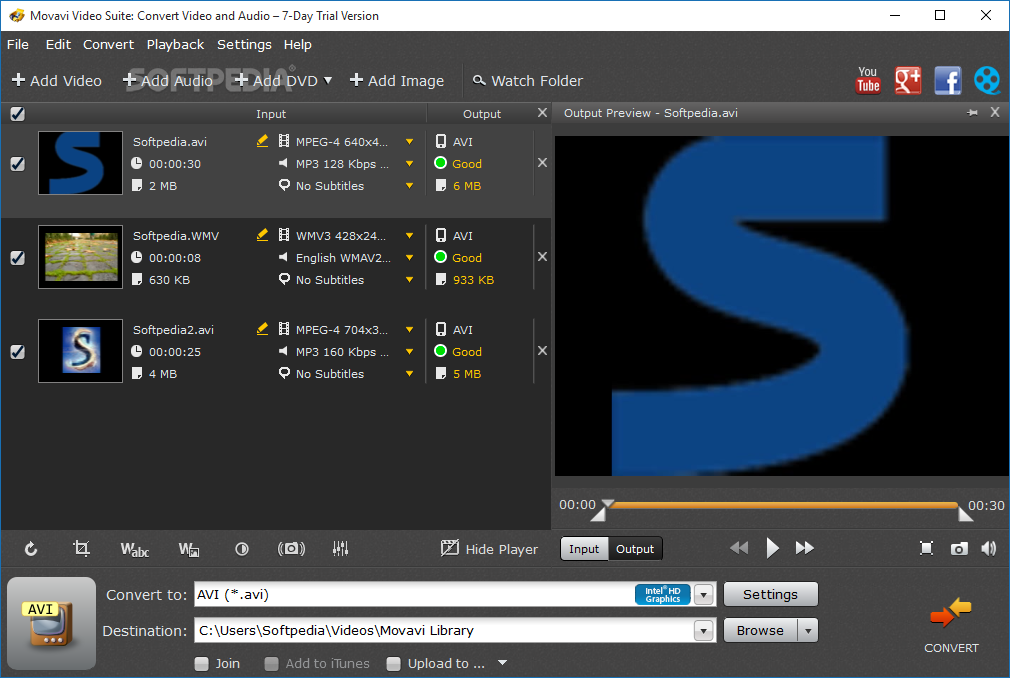Click the Facebook icon
The width and height of the screenshot is (1010, 678).
948,80
